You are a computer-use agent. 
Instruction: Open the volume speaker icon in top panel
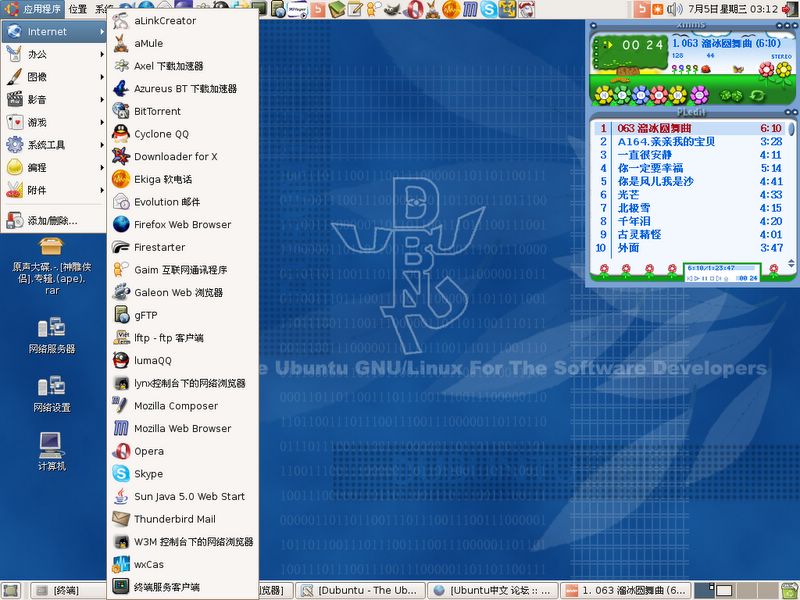click(674, 9)
